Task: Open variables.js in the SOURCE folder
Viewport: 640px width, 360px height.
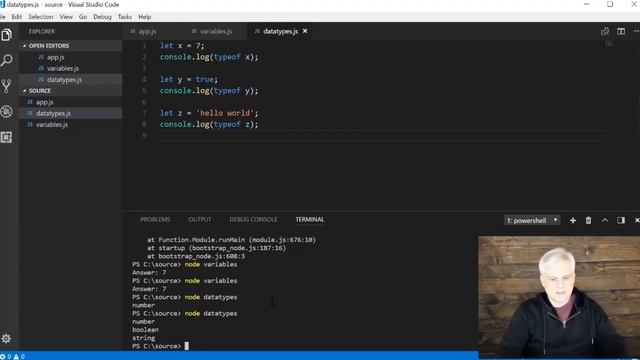Action: pyautogui.click(x=72, y=124)
